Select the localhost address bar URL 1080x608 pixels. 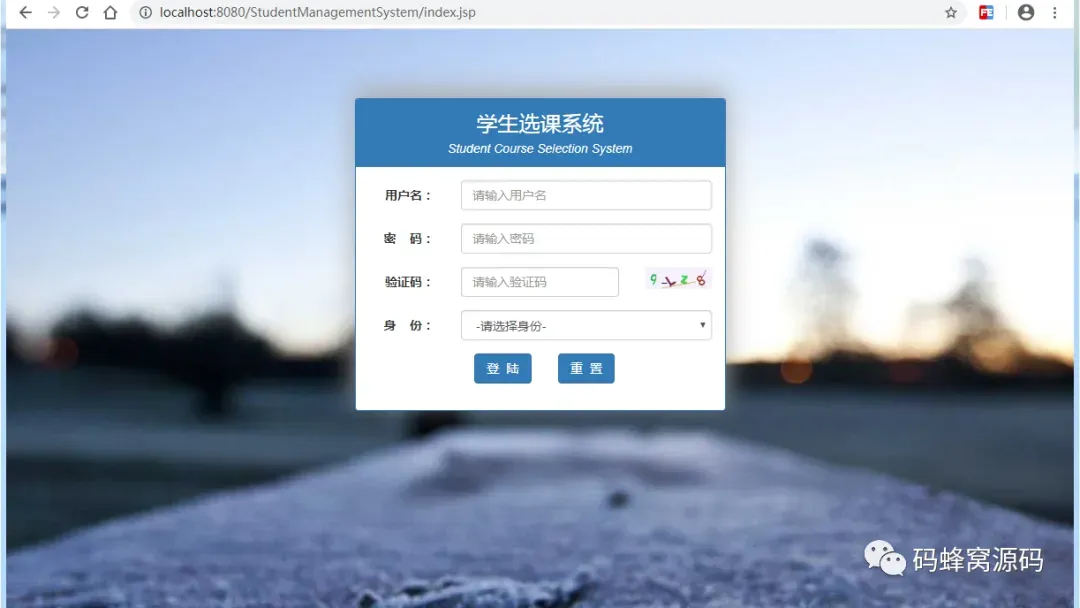tap(318, 12)
